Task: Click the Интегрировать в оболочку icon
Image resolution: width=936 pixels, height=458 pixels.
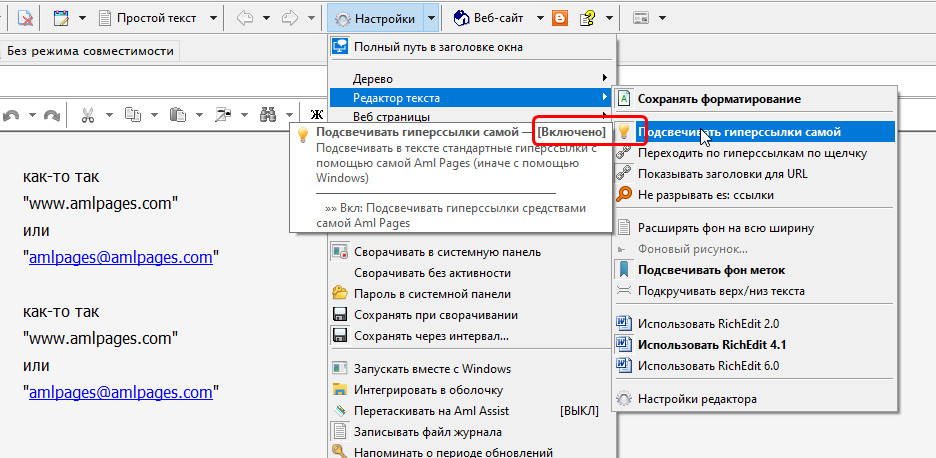Action: tap(340, 390)
